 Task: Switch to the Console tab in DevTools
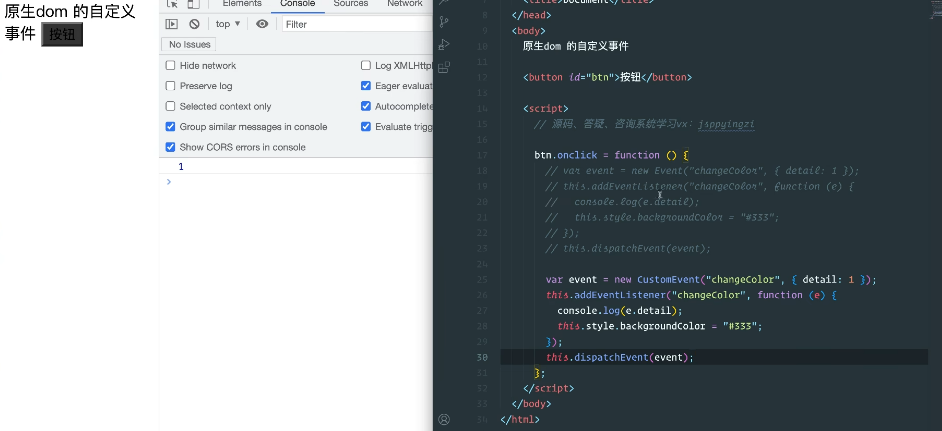pos(298,4)
